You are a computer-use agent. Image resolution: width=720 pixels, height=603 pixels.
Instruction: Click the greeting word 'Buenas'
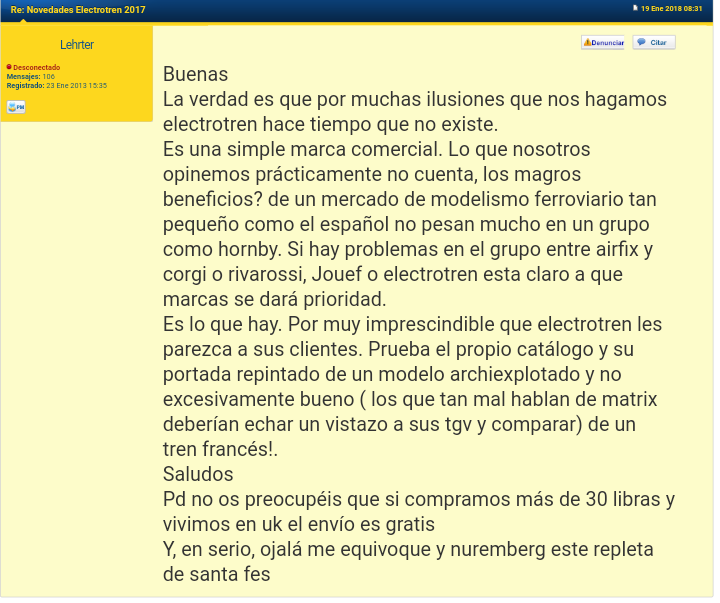[x=196, y=74]
